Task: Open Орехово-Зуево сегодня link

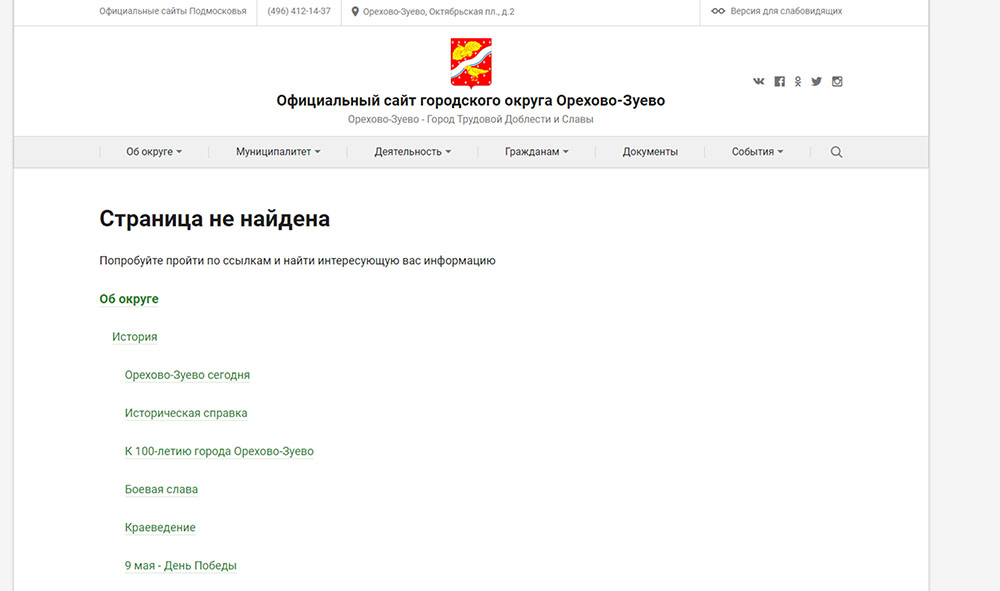Action: (x=188, y=375)
